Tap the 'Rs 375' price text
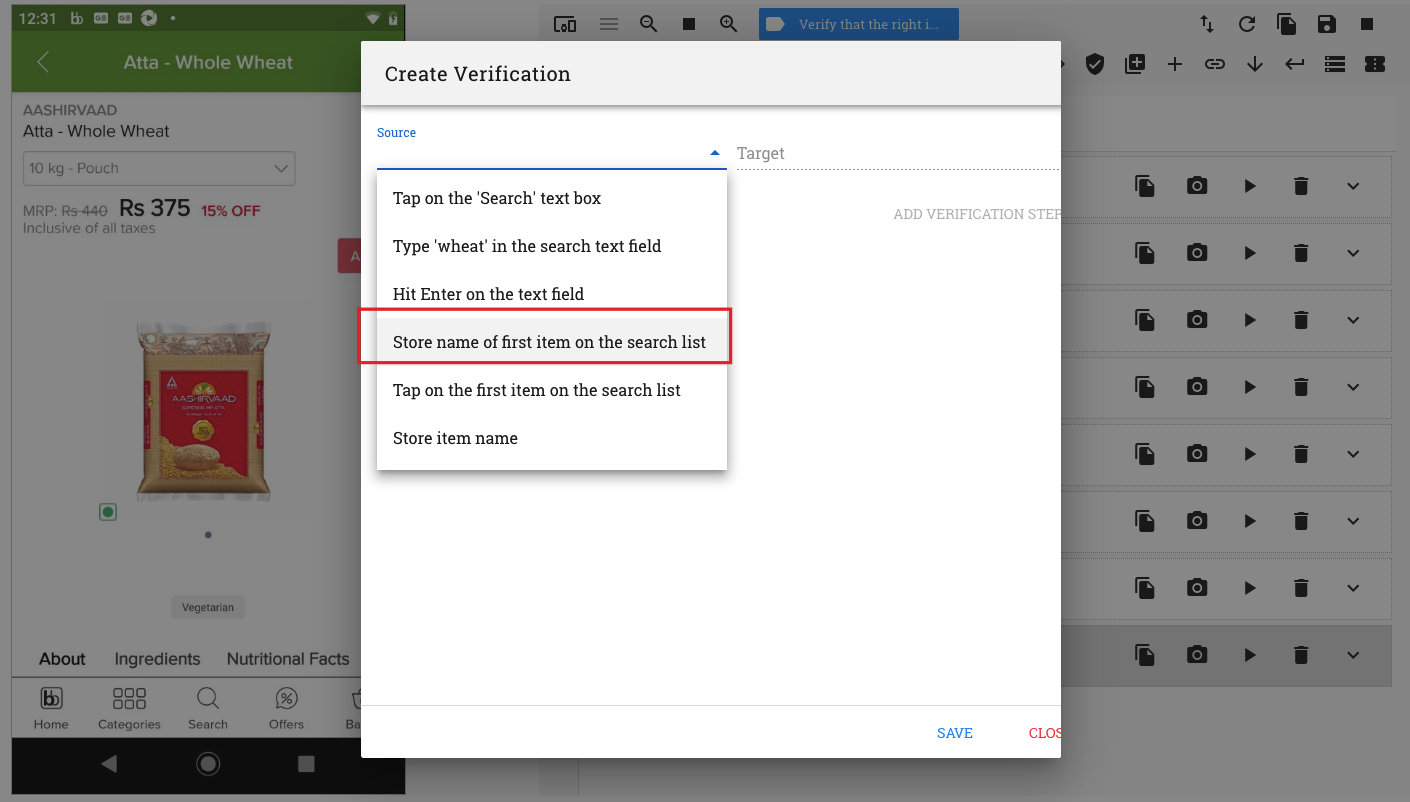Viewport: 1410px width, 802px height. click(155, 208)
